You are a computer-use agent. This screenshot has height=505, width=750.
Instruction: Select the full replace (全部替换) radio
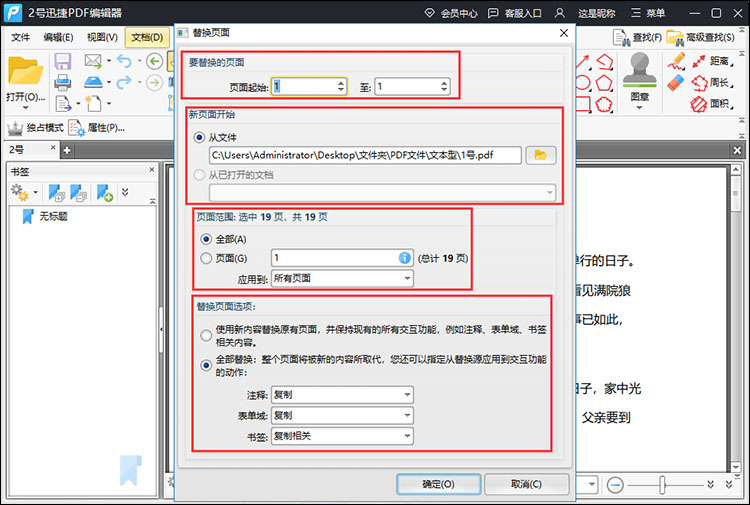point(206,365)
